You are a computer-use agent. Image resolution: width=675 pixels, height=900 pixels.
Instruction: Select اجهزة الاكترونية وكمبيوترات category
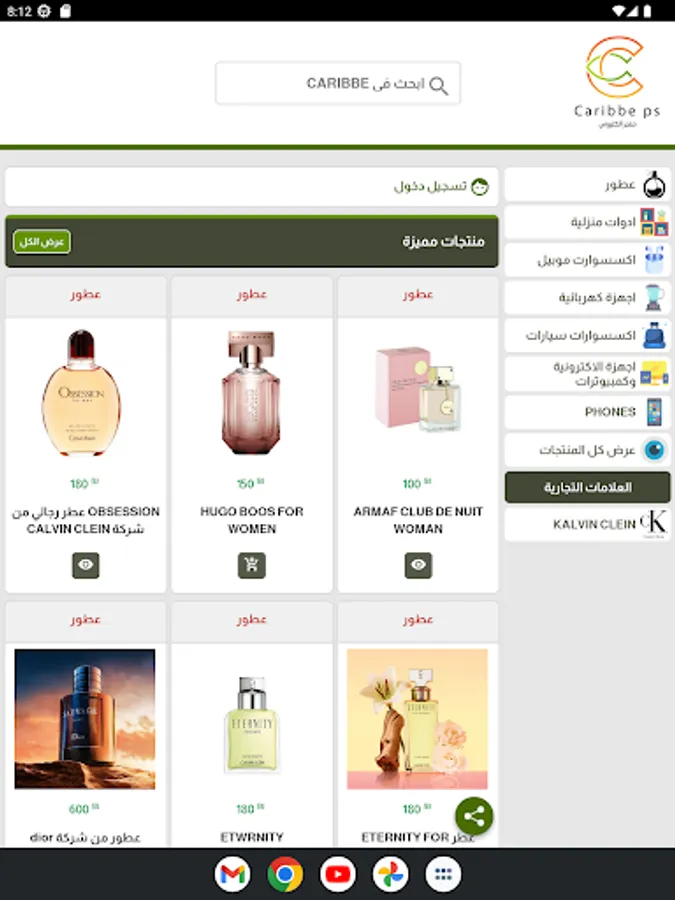(587, 374)
